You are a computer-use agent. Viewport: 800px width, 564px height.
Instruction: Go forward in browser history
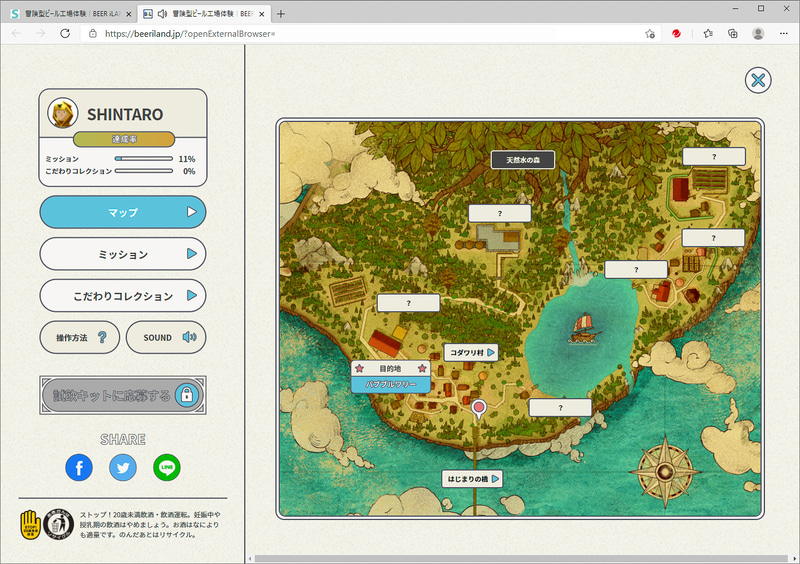(40, 34)
